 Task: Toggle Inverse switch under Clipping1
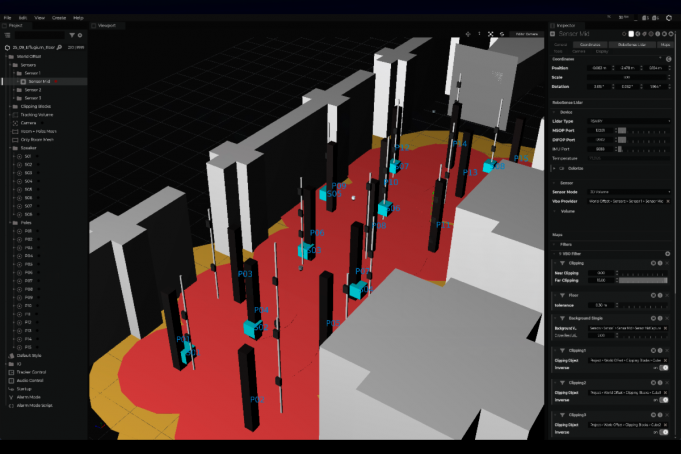tap(663, 367)
